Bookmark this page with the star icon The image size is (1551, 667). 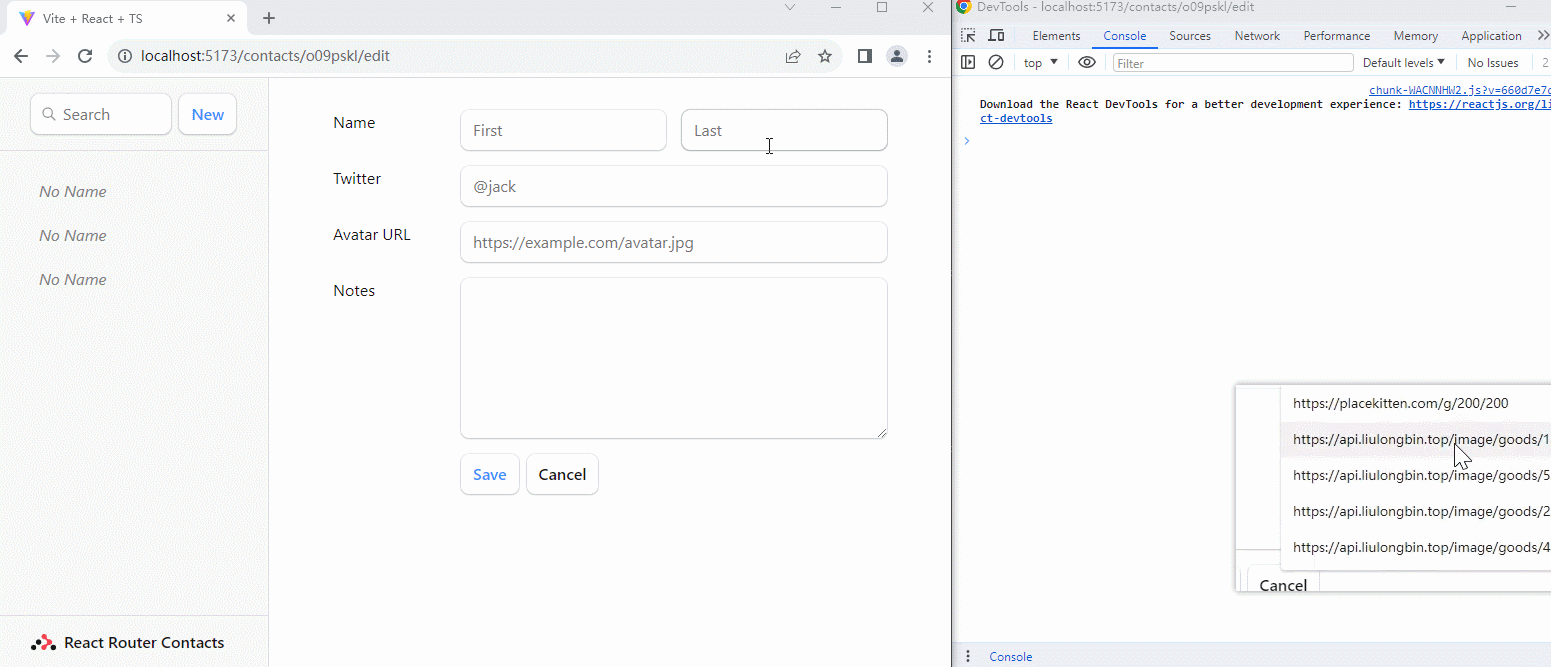tap(825, 57)
